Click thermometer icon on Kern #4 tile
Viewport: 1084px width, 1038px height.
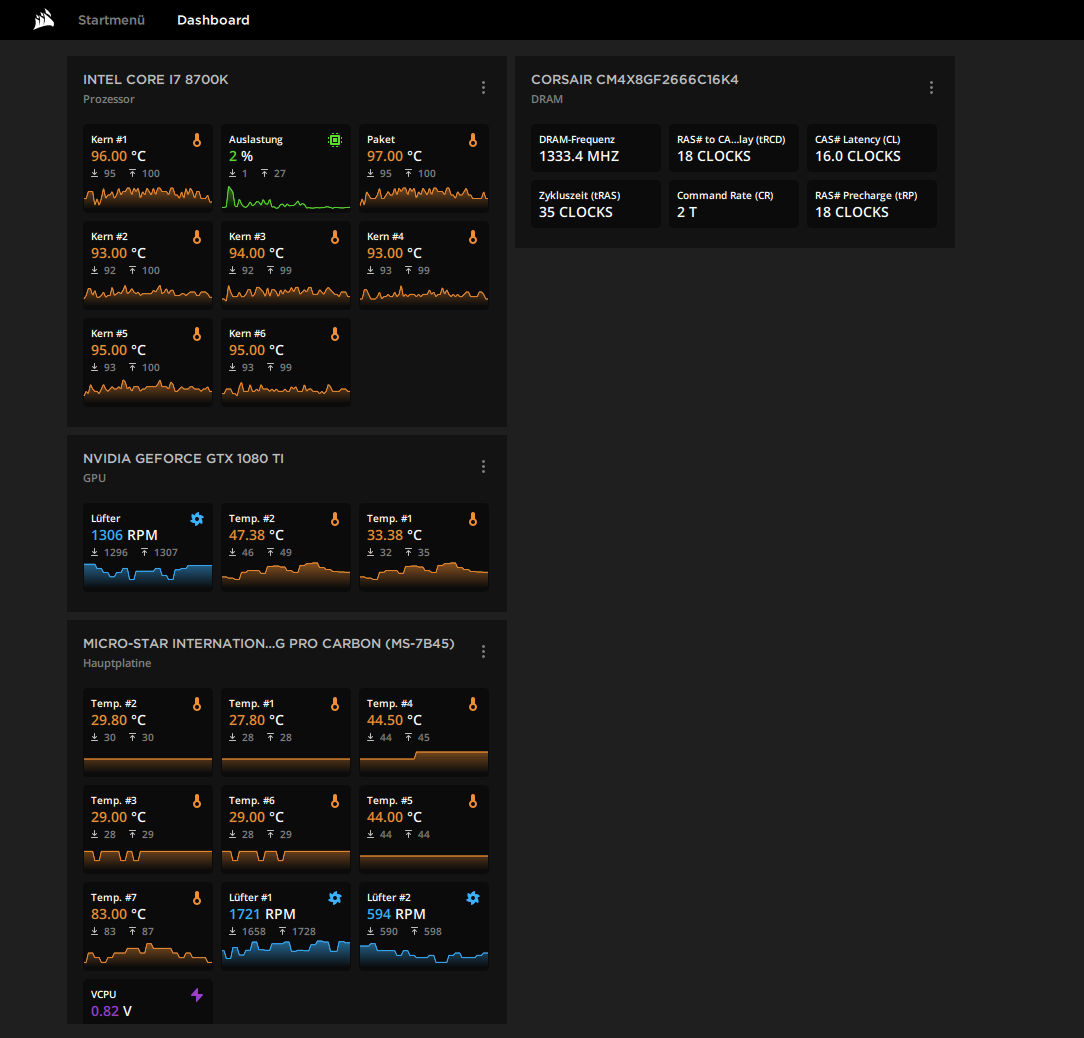coord(473,237)
